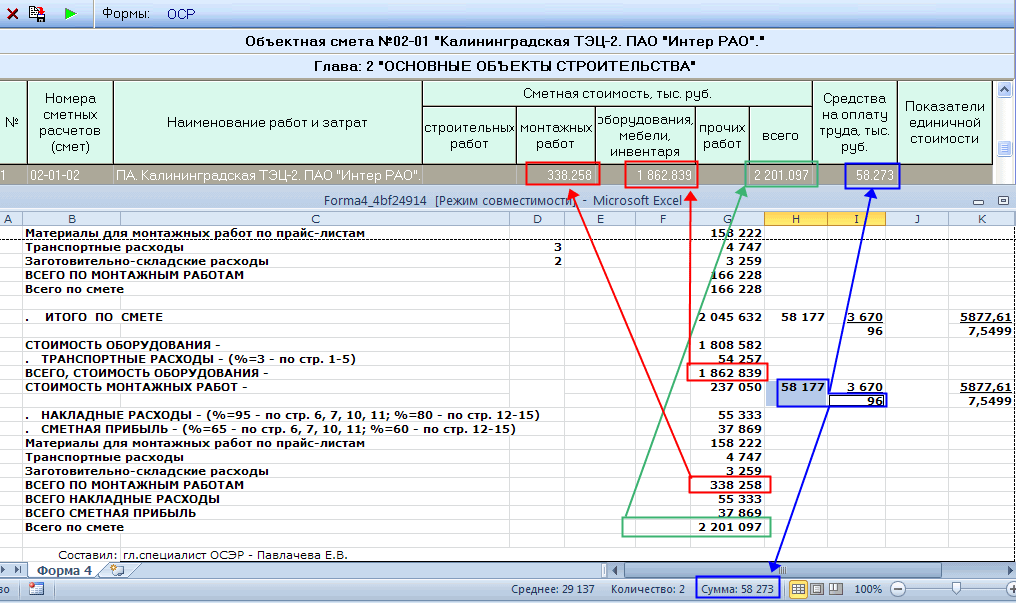1016x603 pixels.
Task: Open the ОСР forms link
Action: pyautogui.click(x=181, y=14)
